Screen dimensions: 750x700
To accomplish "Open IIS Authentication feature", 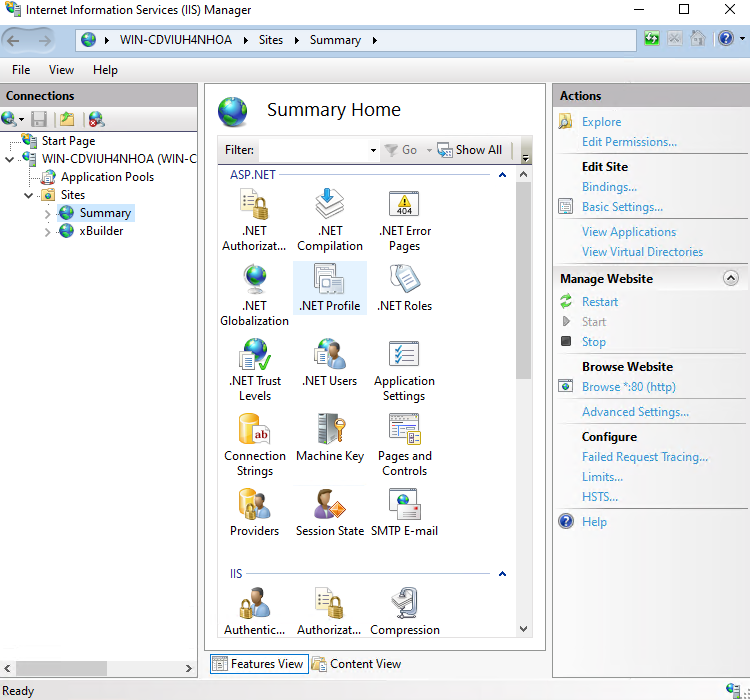I will click(254, 611).
